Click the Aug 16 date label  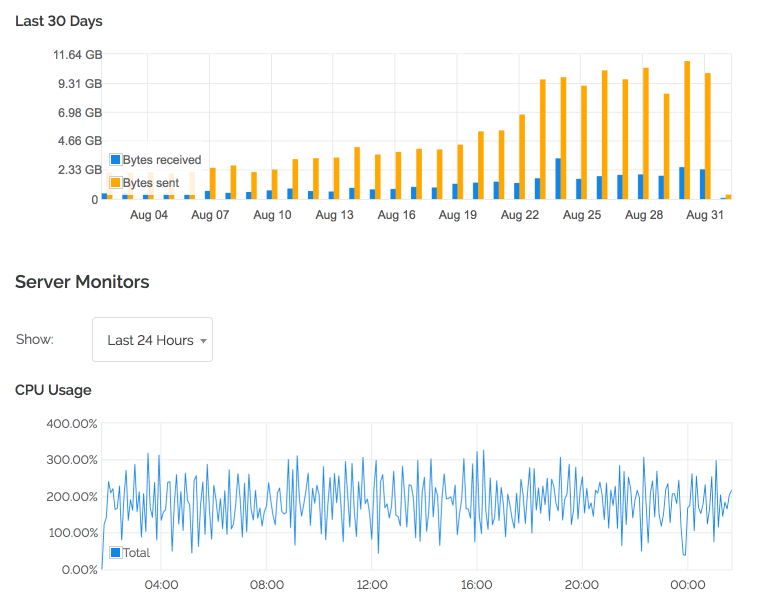click(397, 215)
